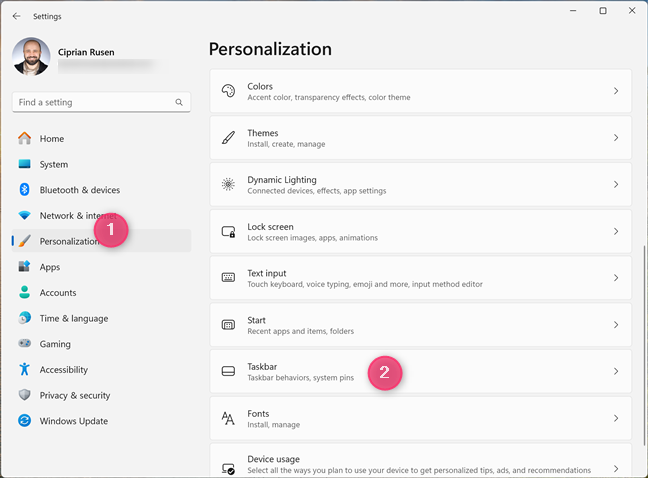Click the vertical scrollbar thumb
Image resolution: width=648 pixels, height=478 pixels.
pyautogui.click(x=644, y=345)
